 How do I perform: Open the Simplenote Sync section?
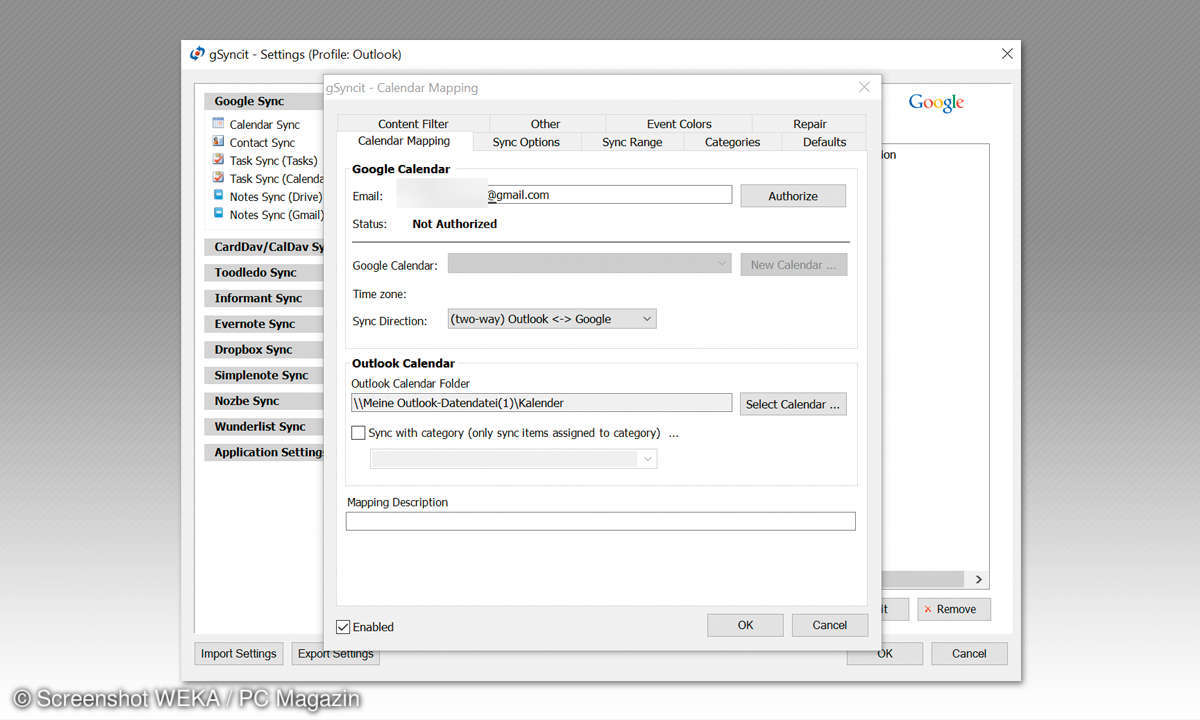pyautogui.click(x=264, y=375)
